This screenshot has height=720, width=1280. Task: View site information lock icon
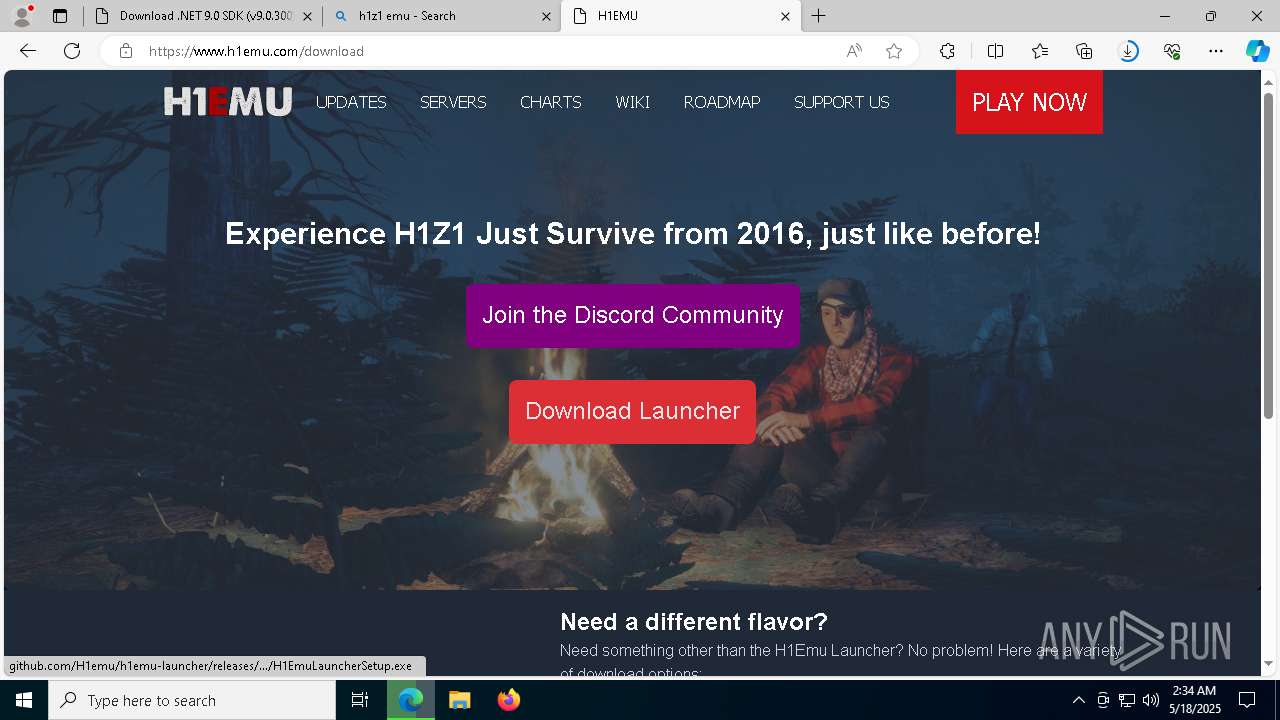[x=126, y=51]
